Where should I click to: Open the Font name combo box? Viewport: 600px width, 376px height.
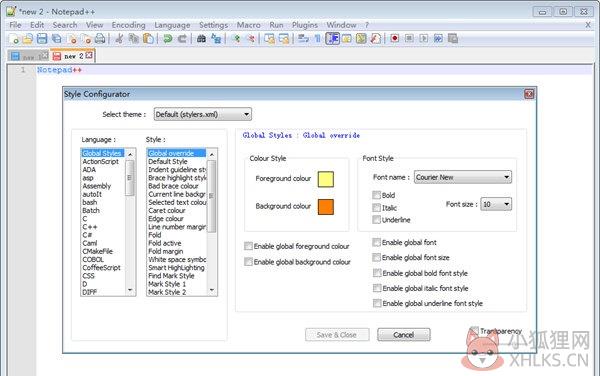pyautogui.click(x=463, y=177)
